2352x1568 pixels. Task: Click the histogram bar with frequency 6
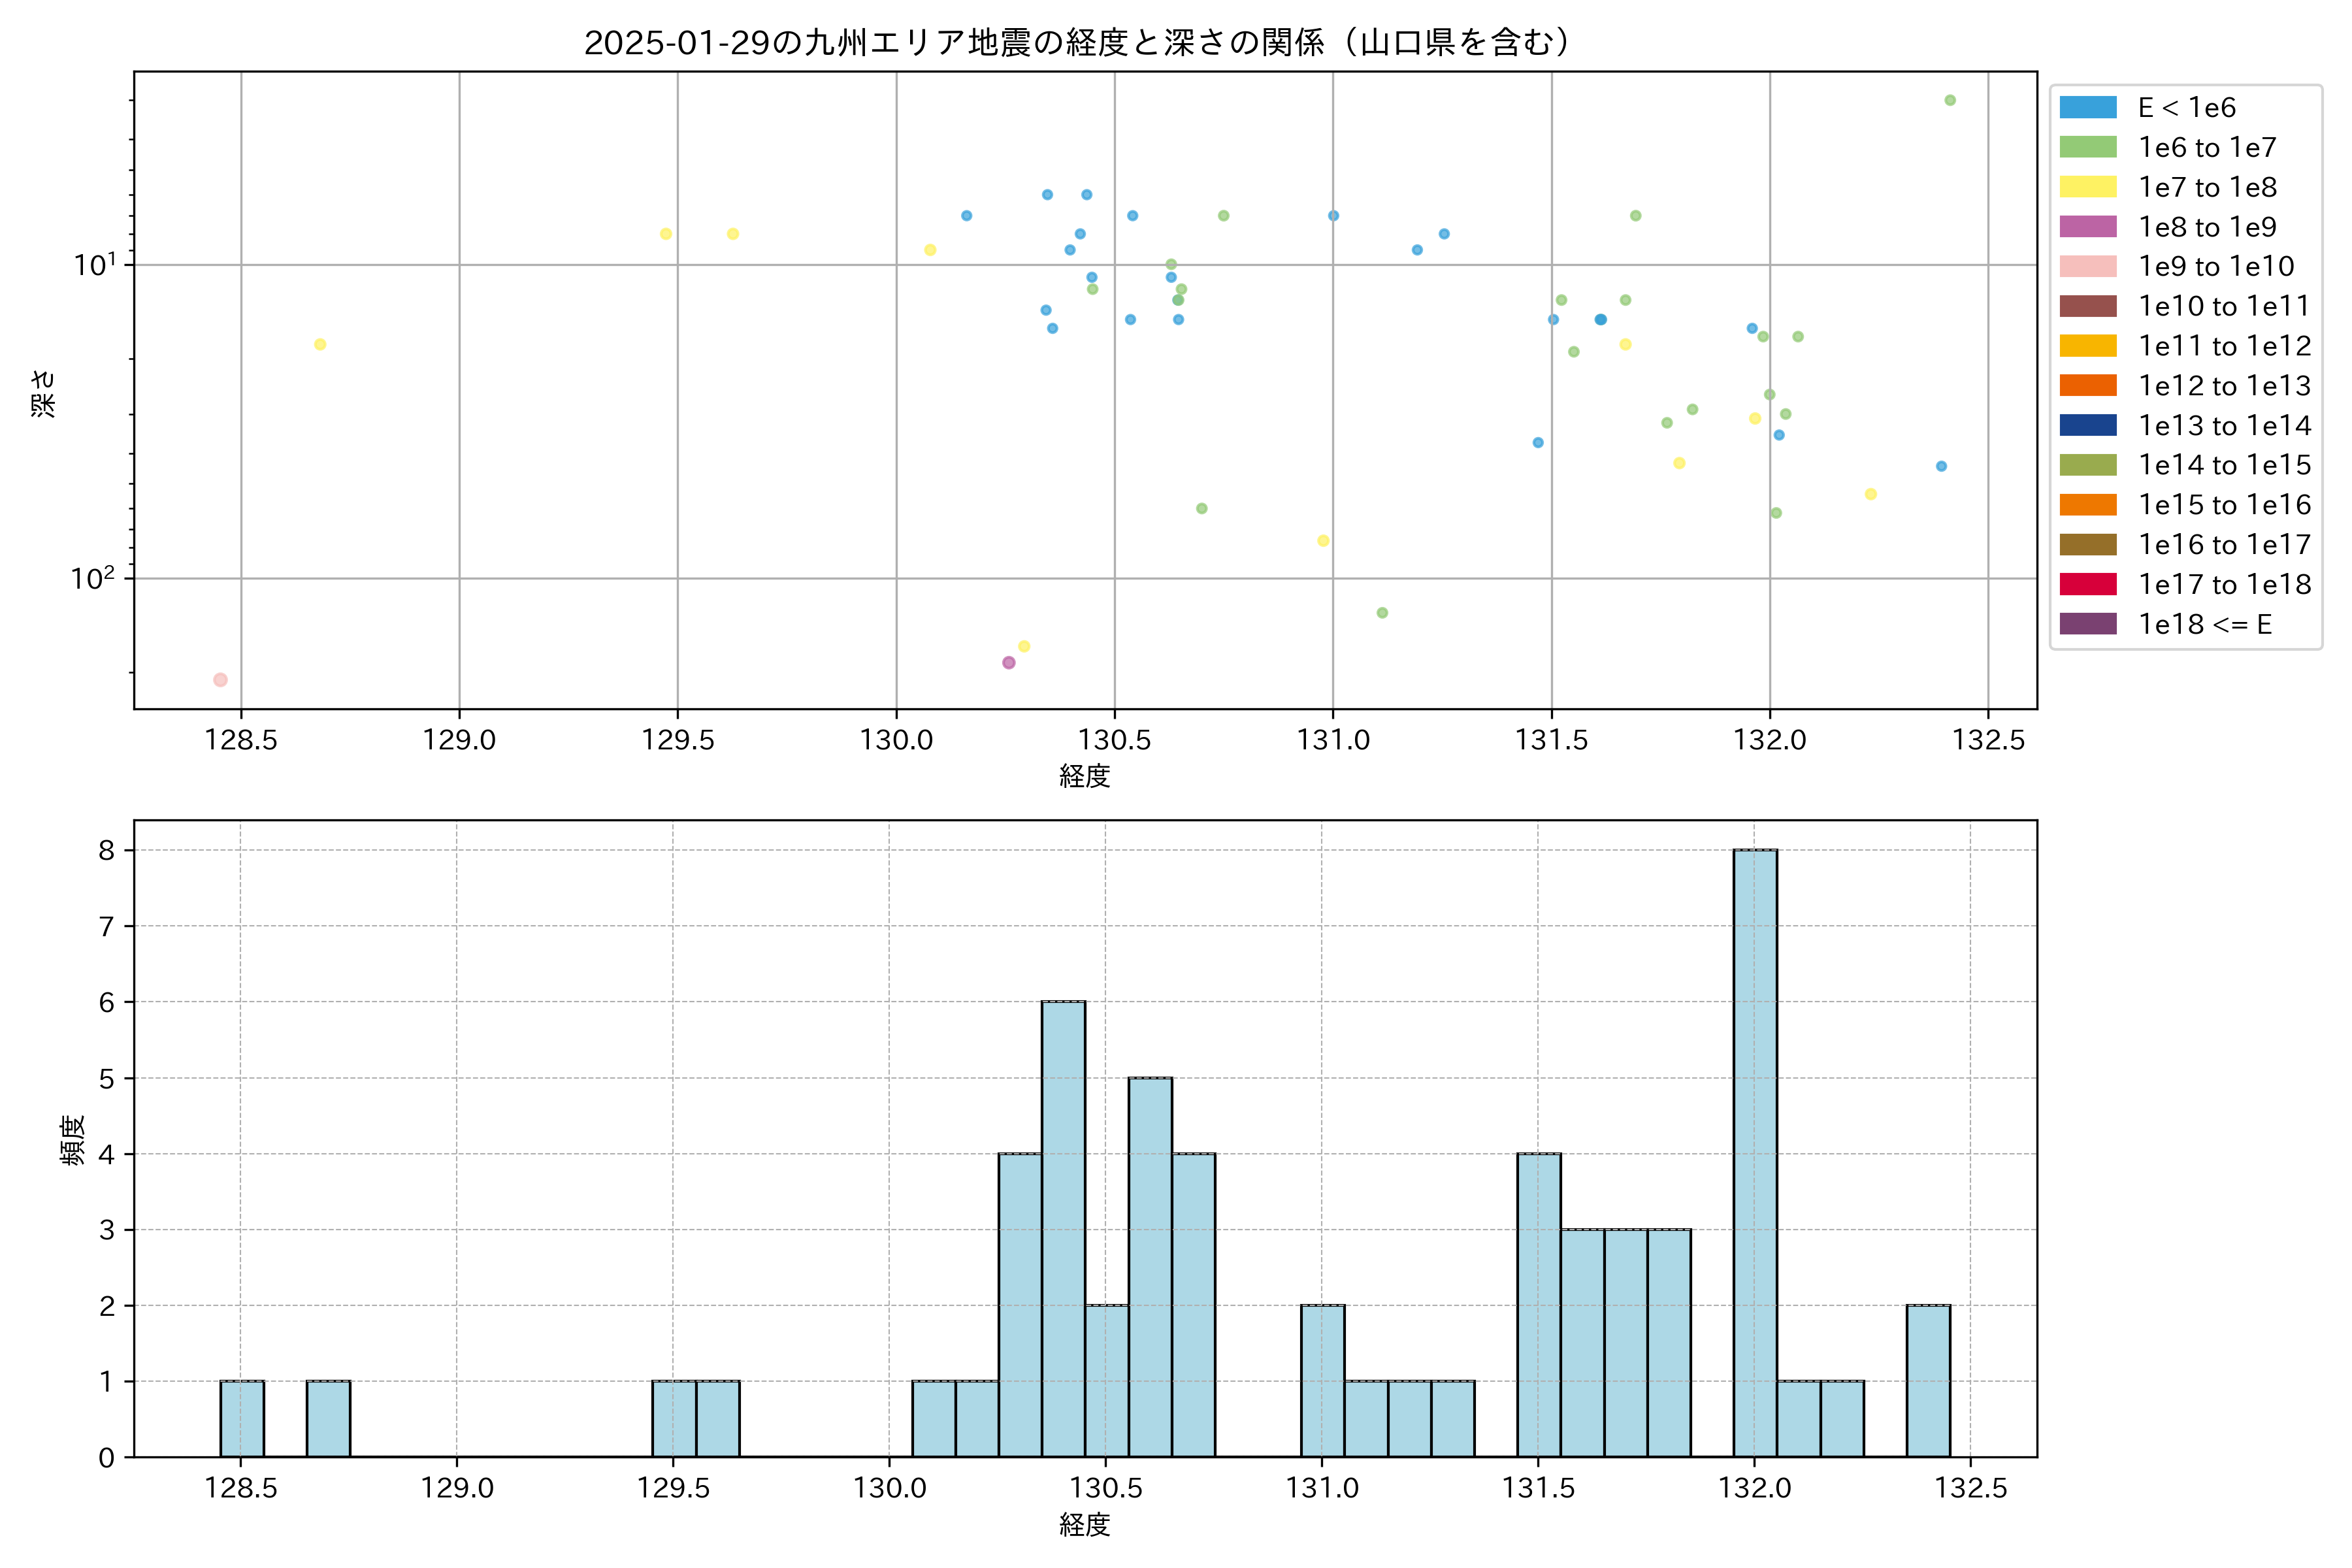1063,1228
